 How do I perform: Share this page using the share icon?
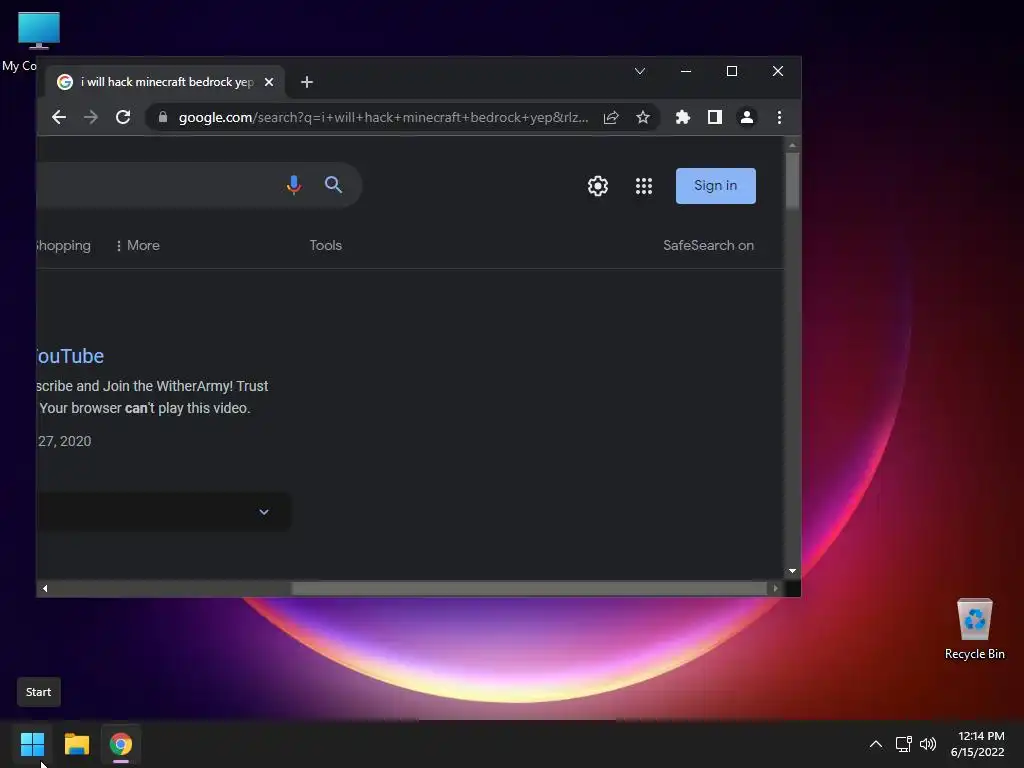[x=611, y=118]
